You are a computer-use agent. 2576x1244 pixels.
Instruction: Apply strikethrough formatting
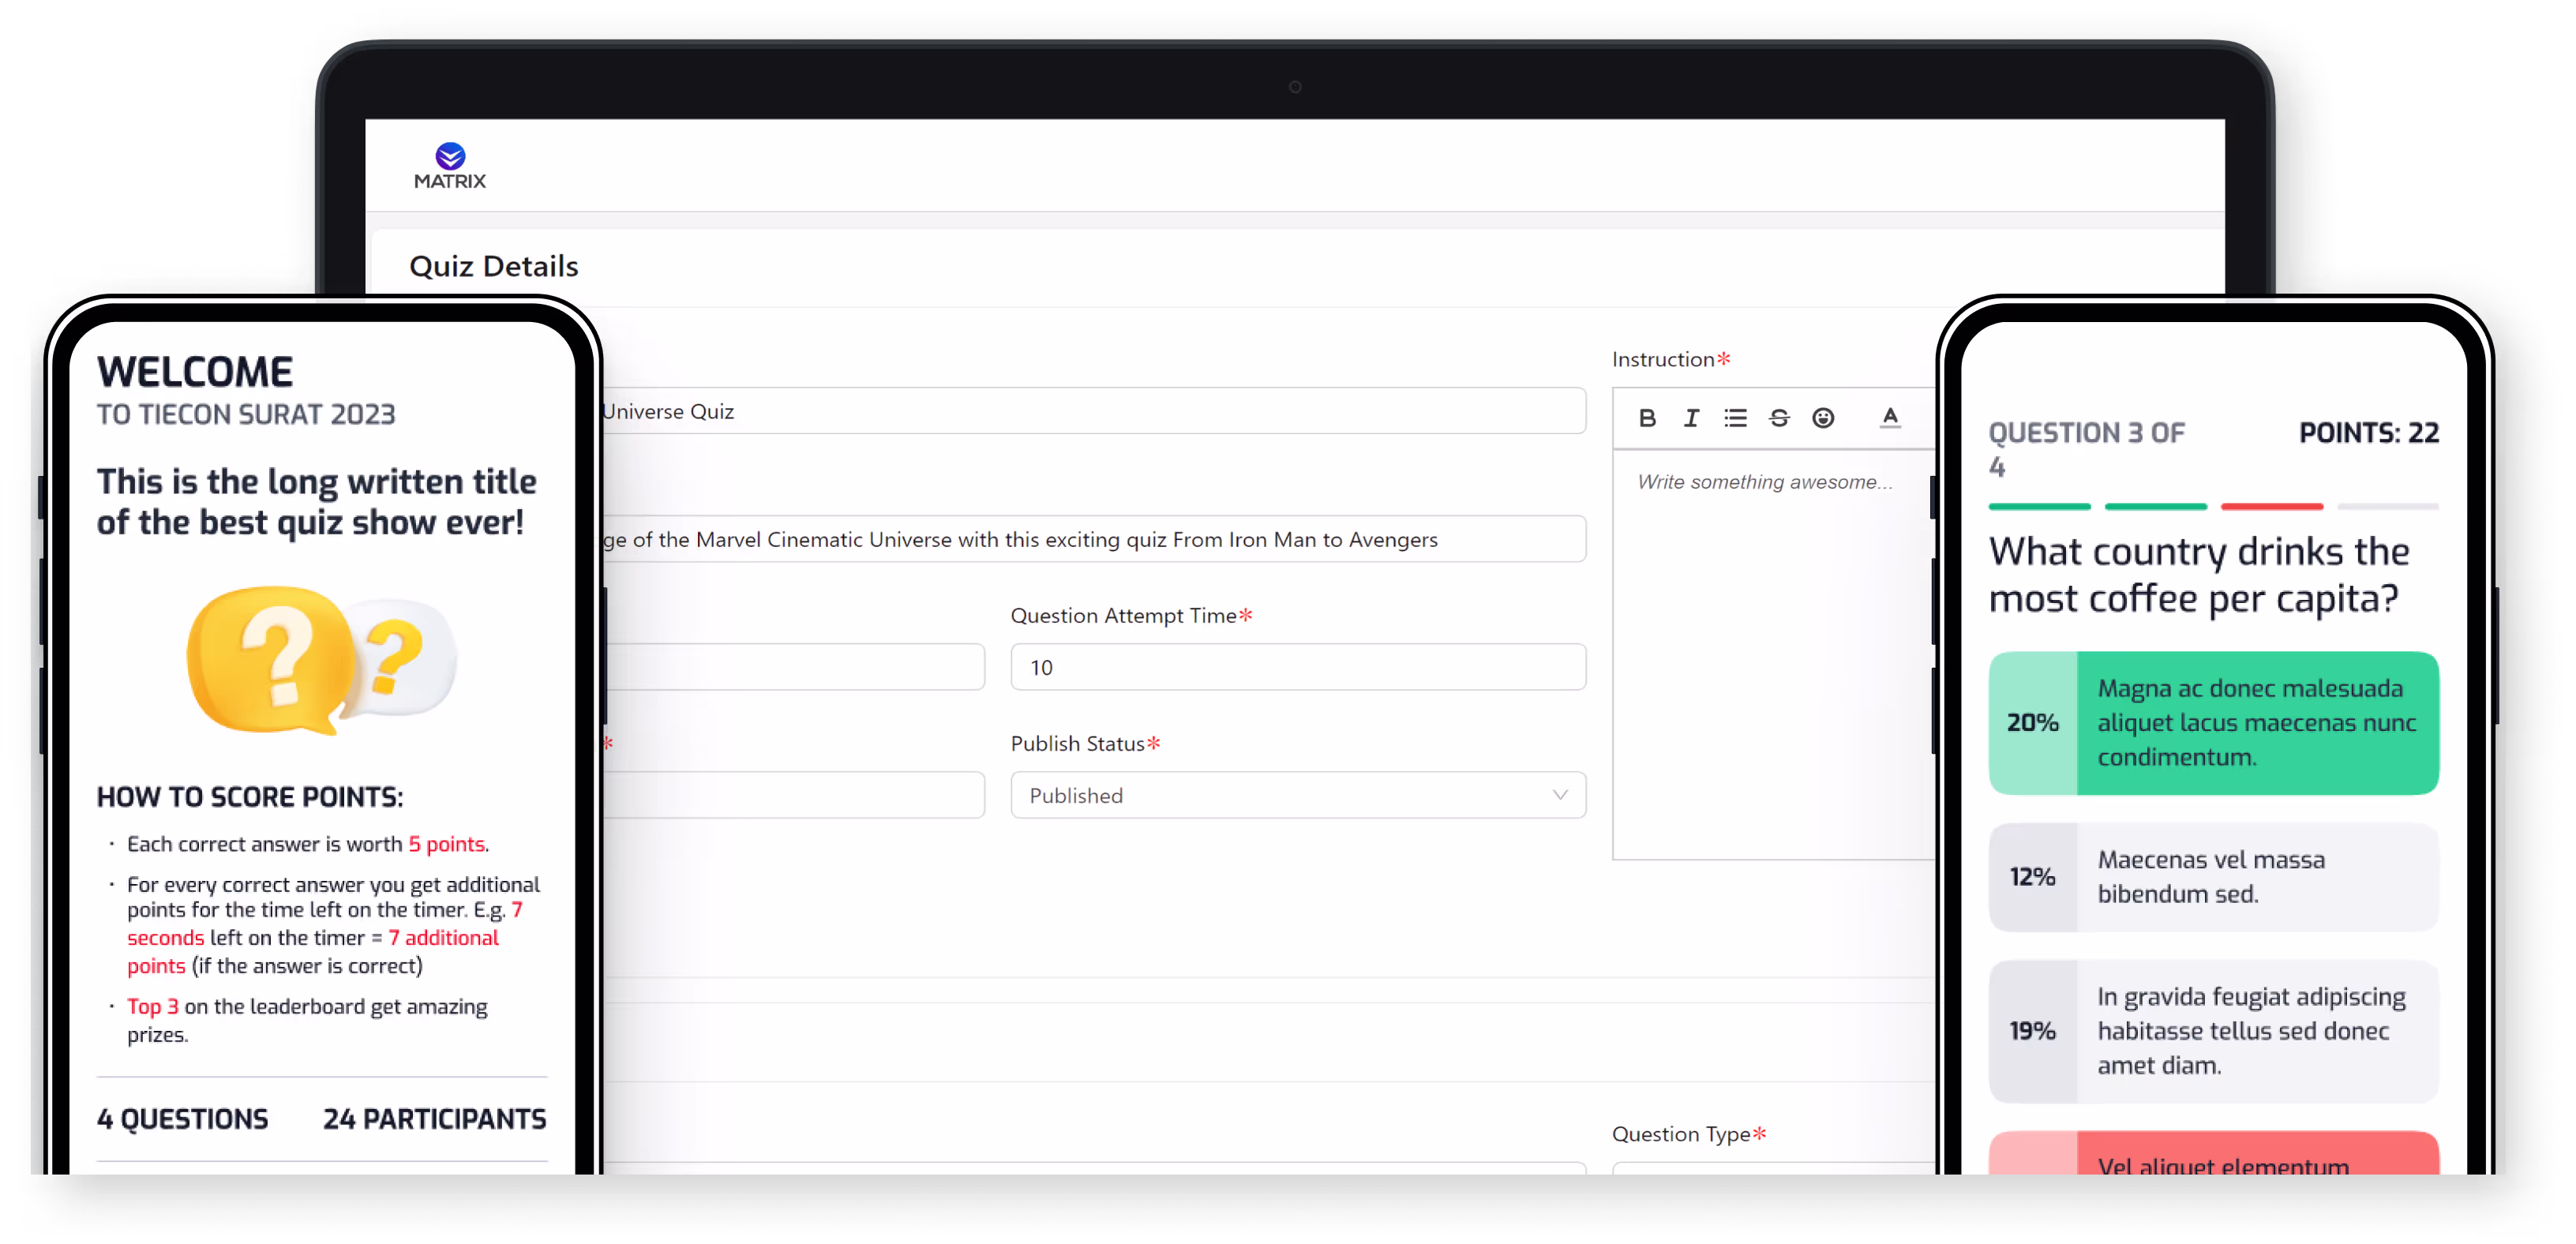pyautogui.click(x=1779, y=418)
